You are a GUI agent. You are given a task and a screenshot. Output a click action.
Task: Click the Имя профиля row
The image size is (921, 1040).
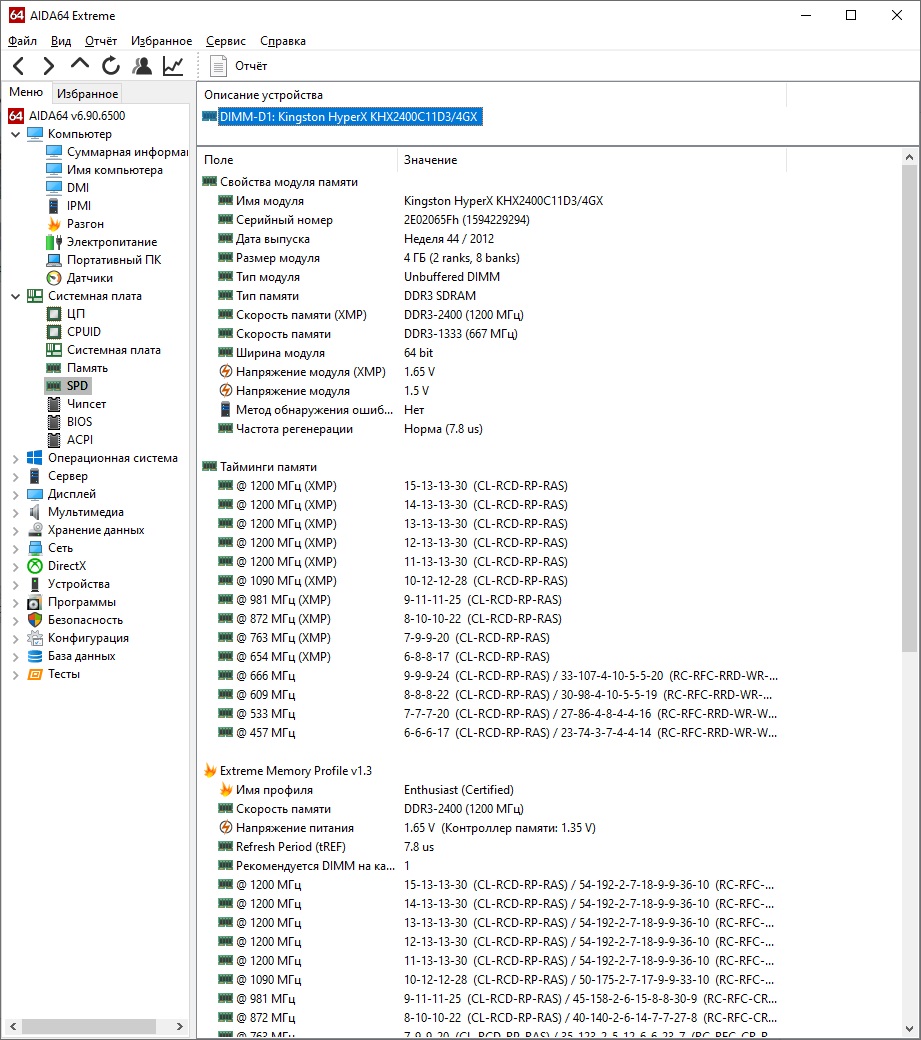pos(491,790)
